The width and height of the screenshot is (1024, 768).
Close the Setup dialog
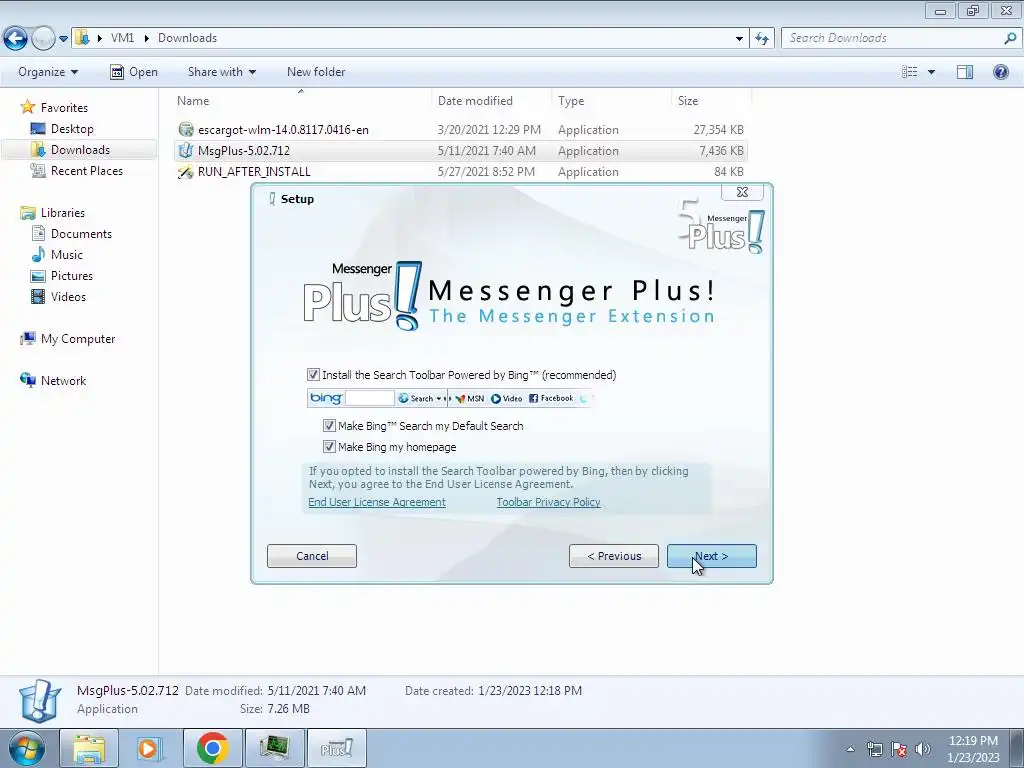742,192
